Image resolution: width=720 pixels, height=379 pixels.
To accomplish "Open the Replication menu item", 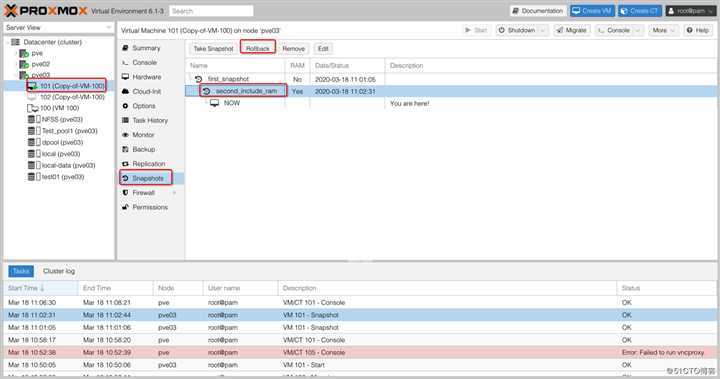I will click(151, 164).
